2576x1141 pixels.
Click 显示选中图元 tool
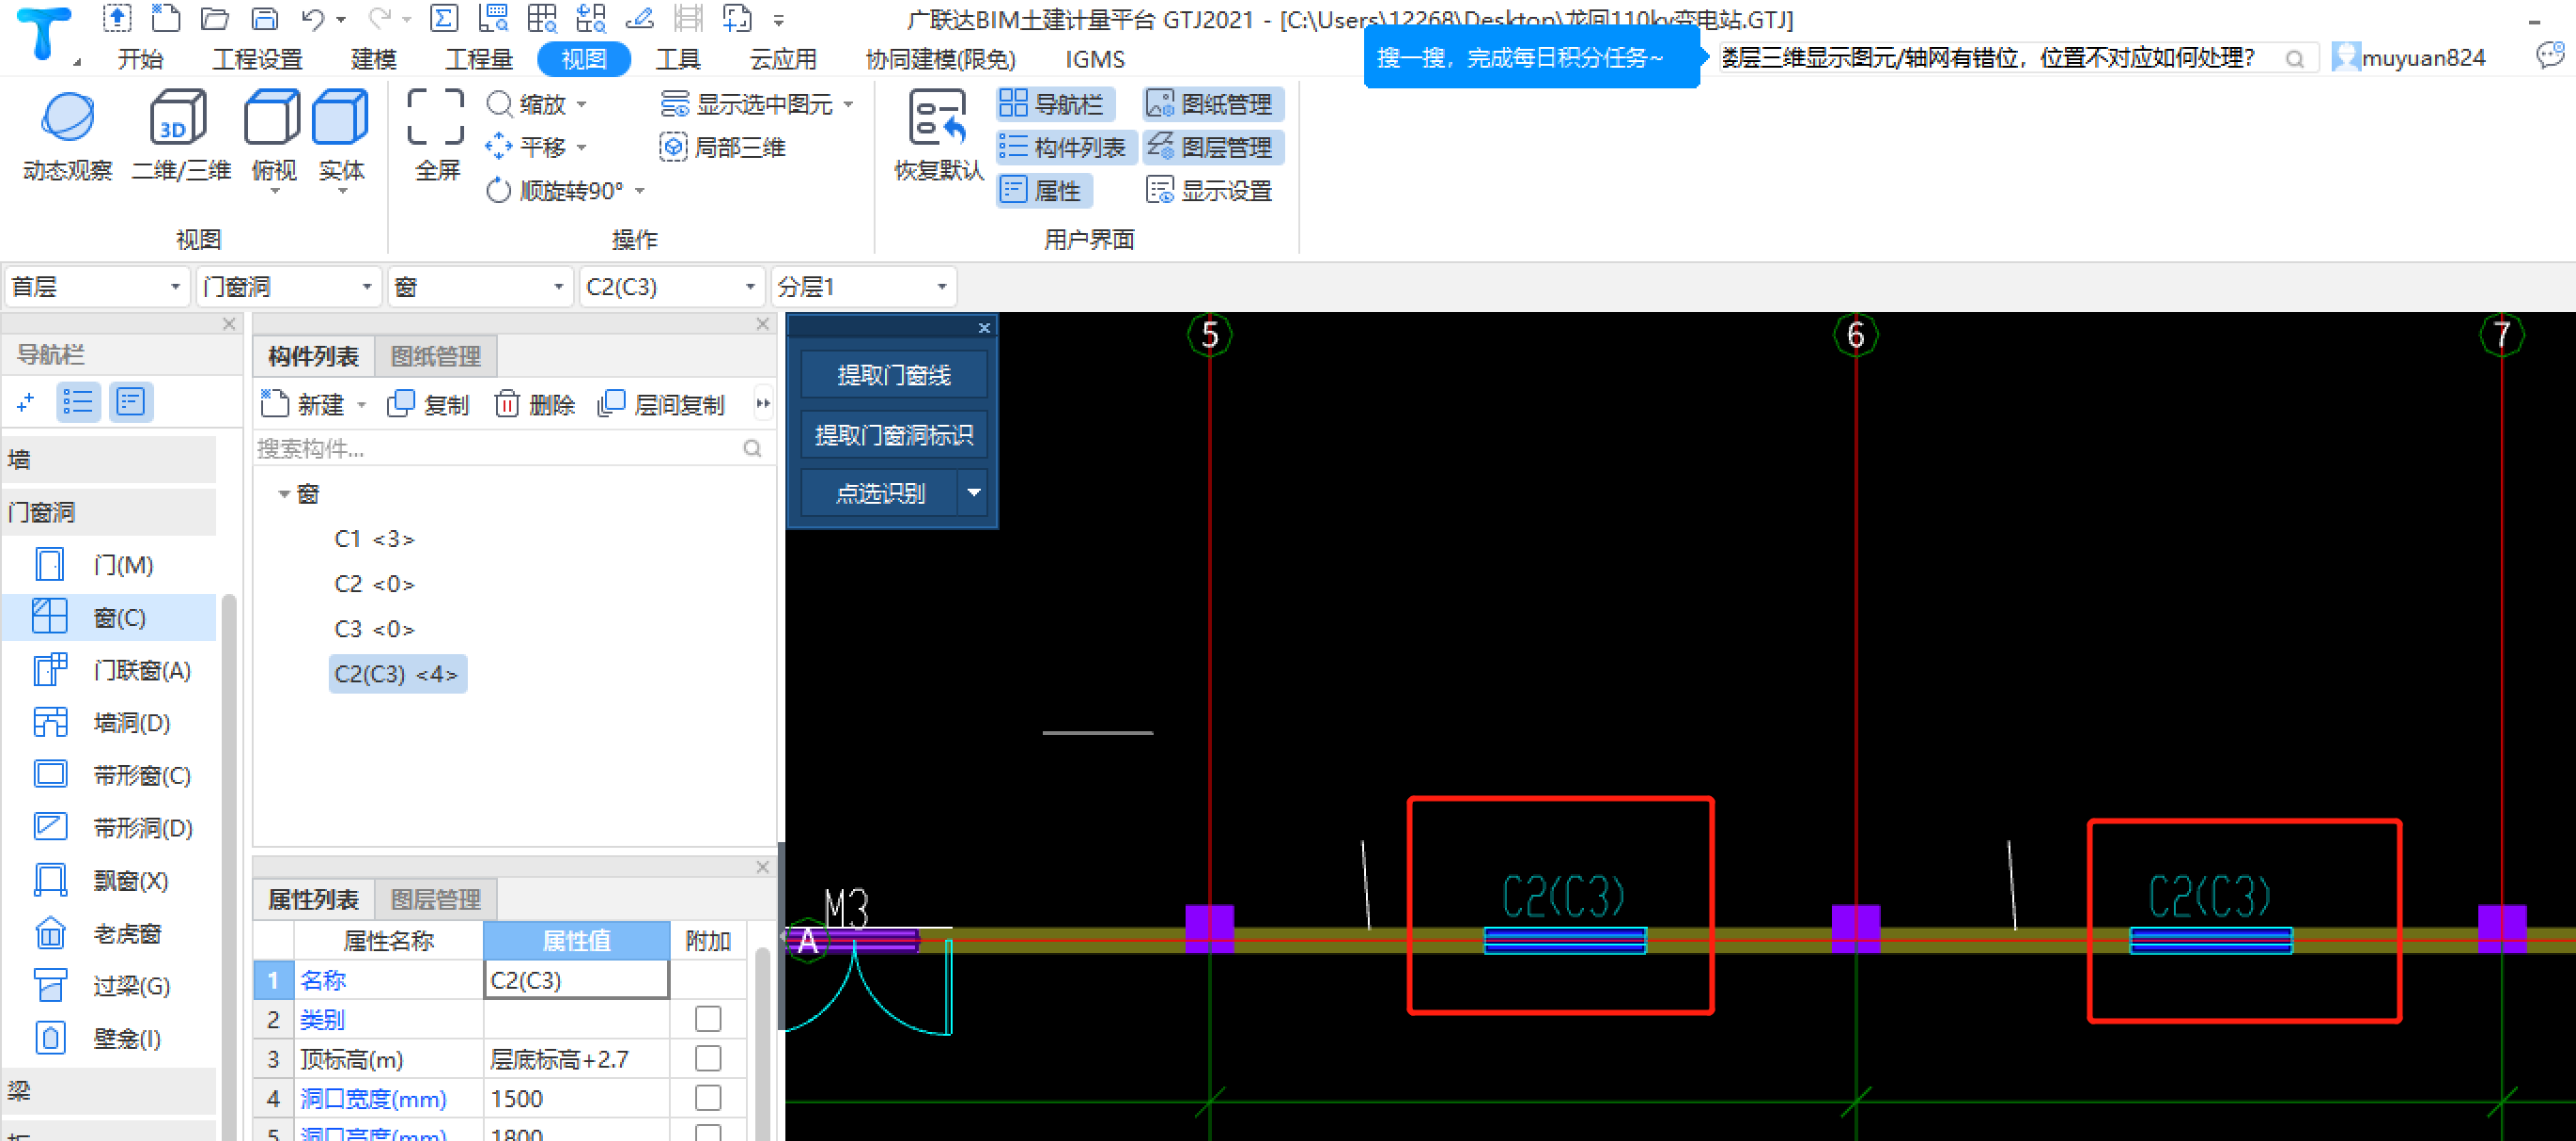click(x=757, y=104)
